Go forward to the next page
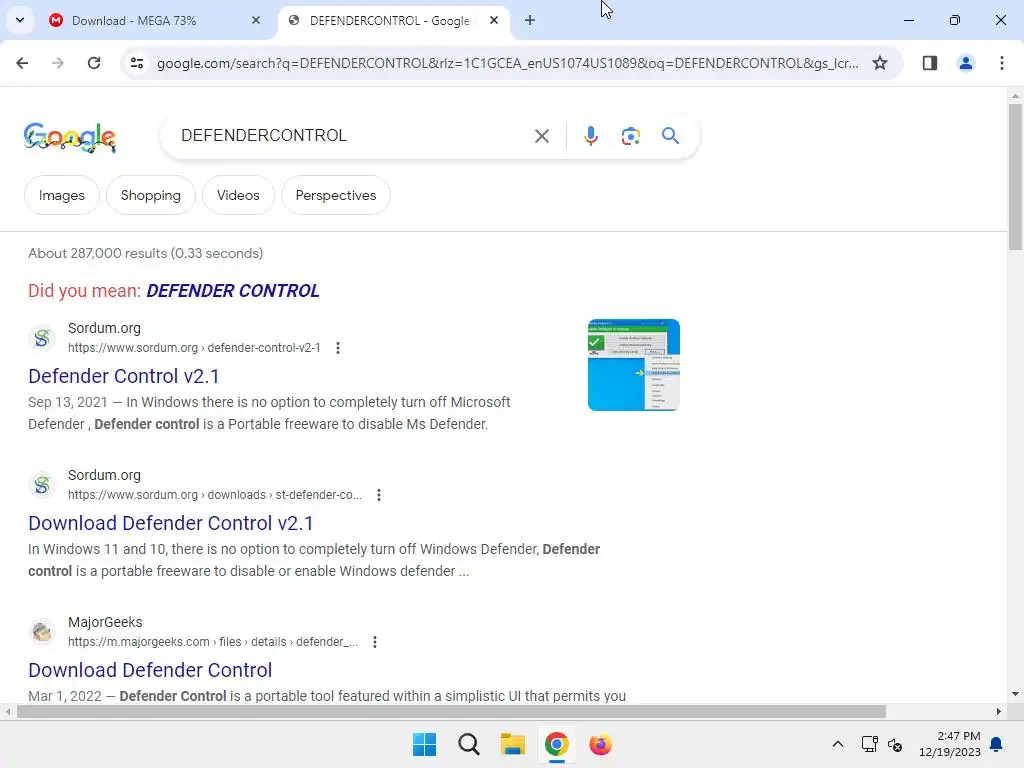Image resolution: width=1024 pixels, height=768 pixels. click(58, 63)
